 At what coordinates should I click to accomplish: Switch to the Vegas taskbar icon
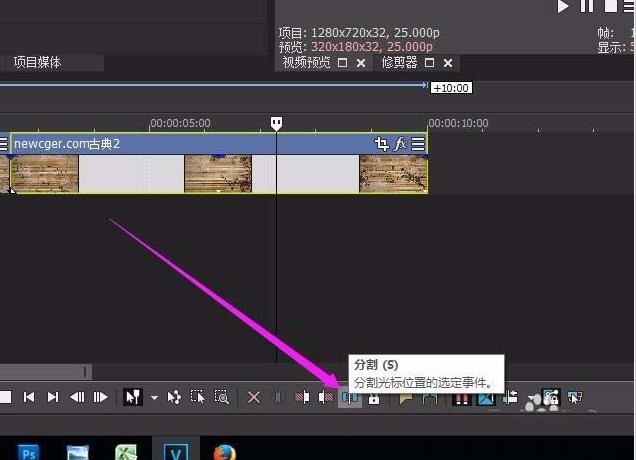[176, 451]
